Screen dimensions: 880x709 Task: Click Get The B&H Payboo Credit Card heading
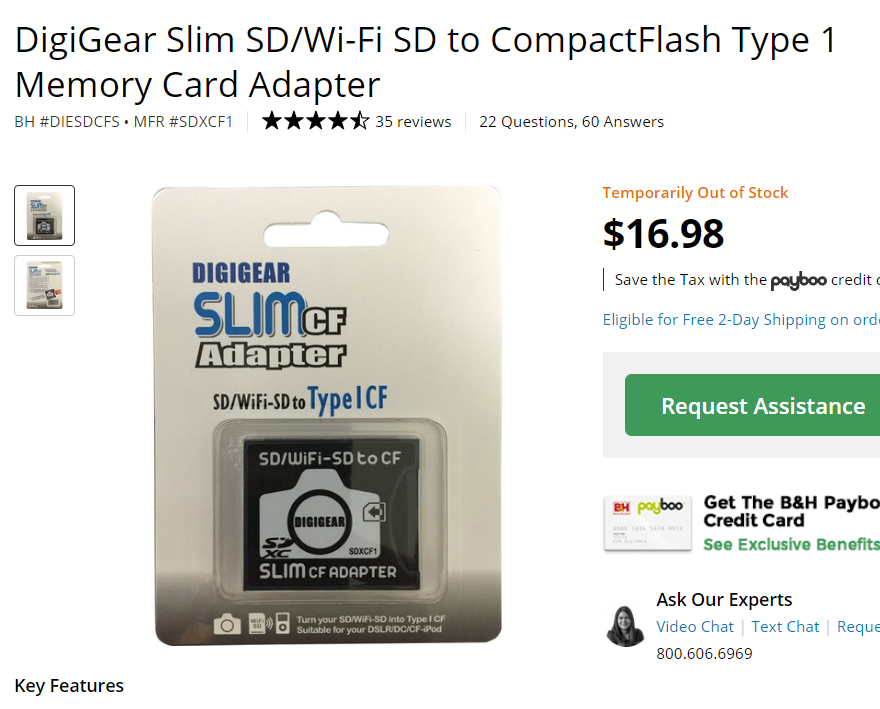[791, 511]
